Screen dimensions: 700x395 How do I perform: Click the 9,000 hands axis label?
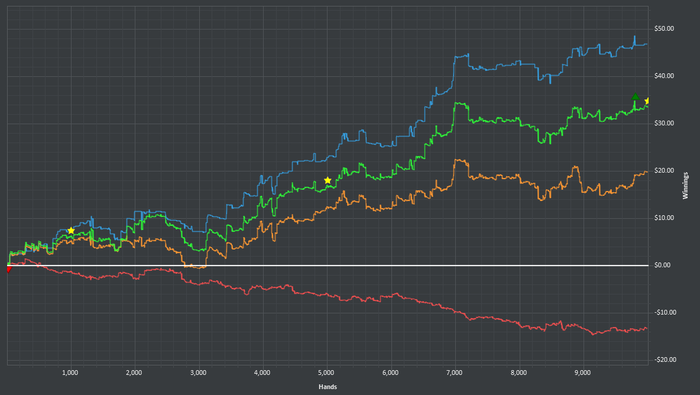click(583, 373)
